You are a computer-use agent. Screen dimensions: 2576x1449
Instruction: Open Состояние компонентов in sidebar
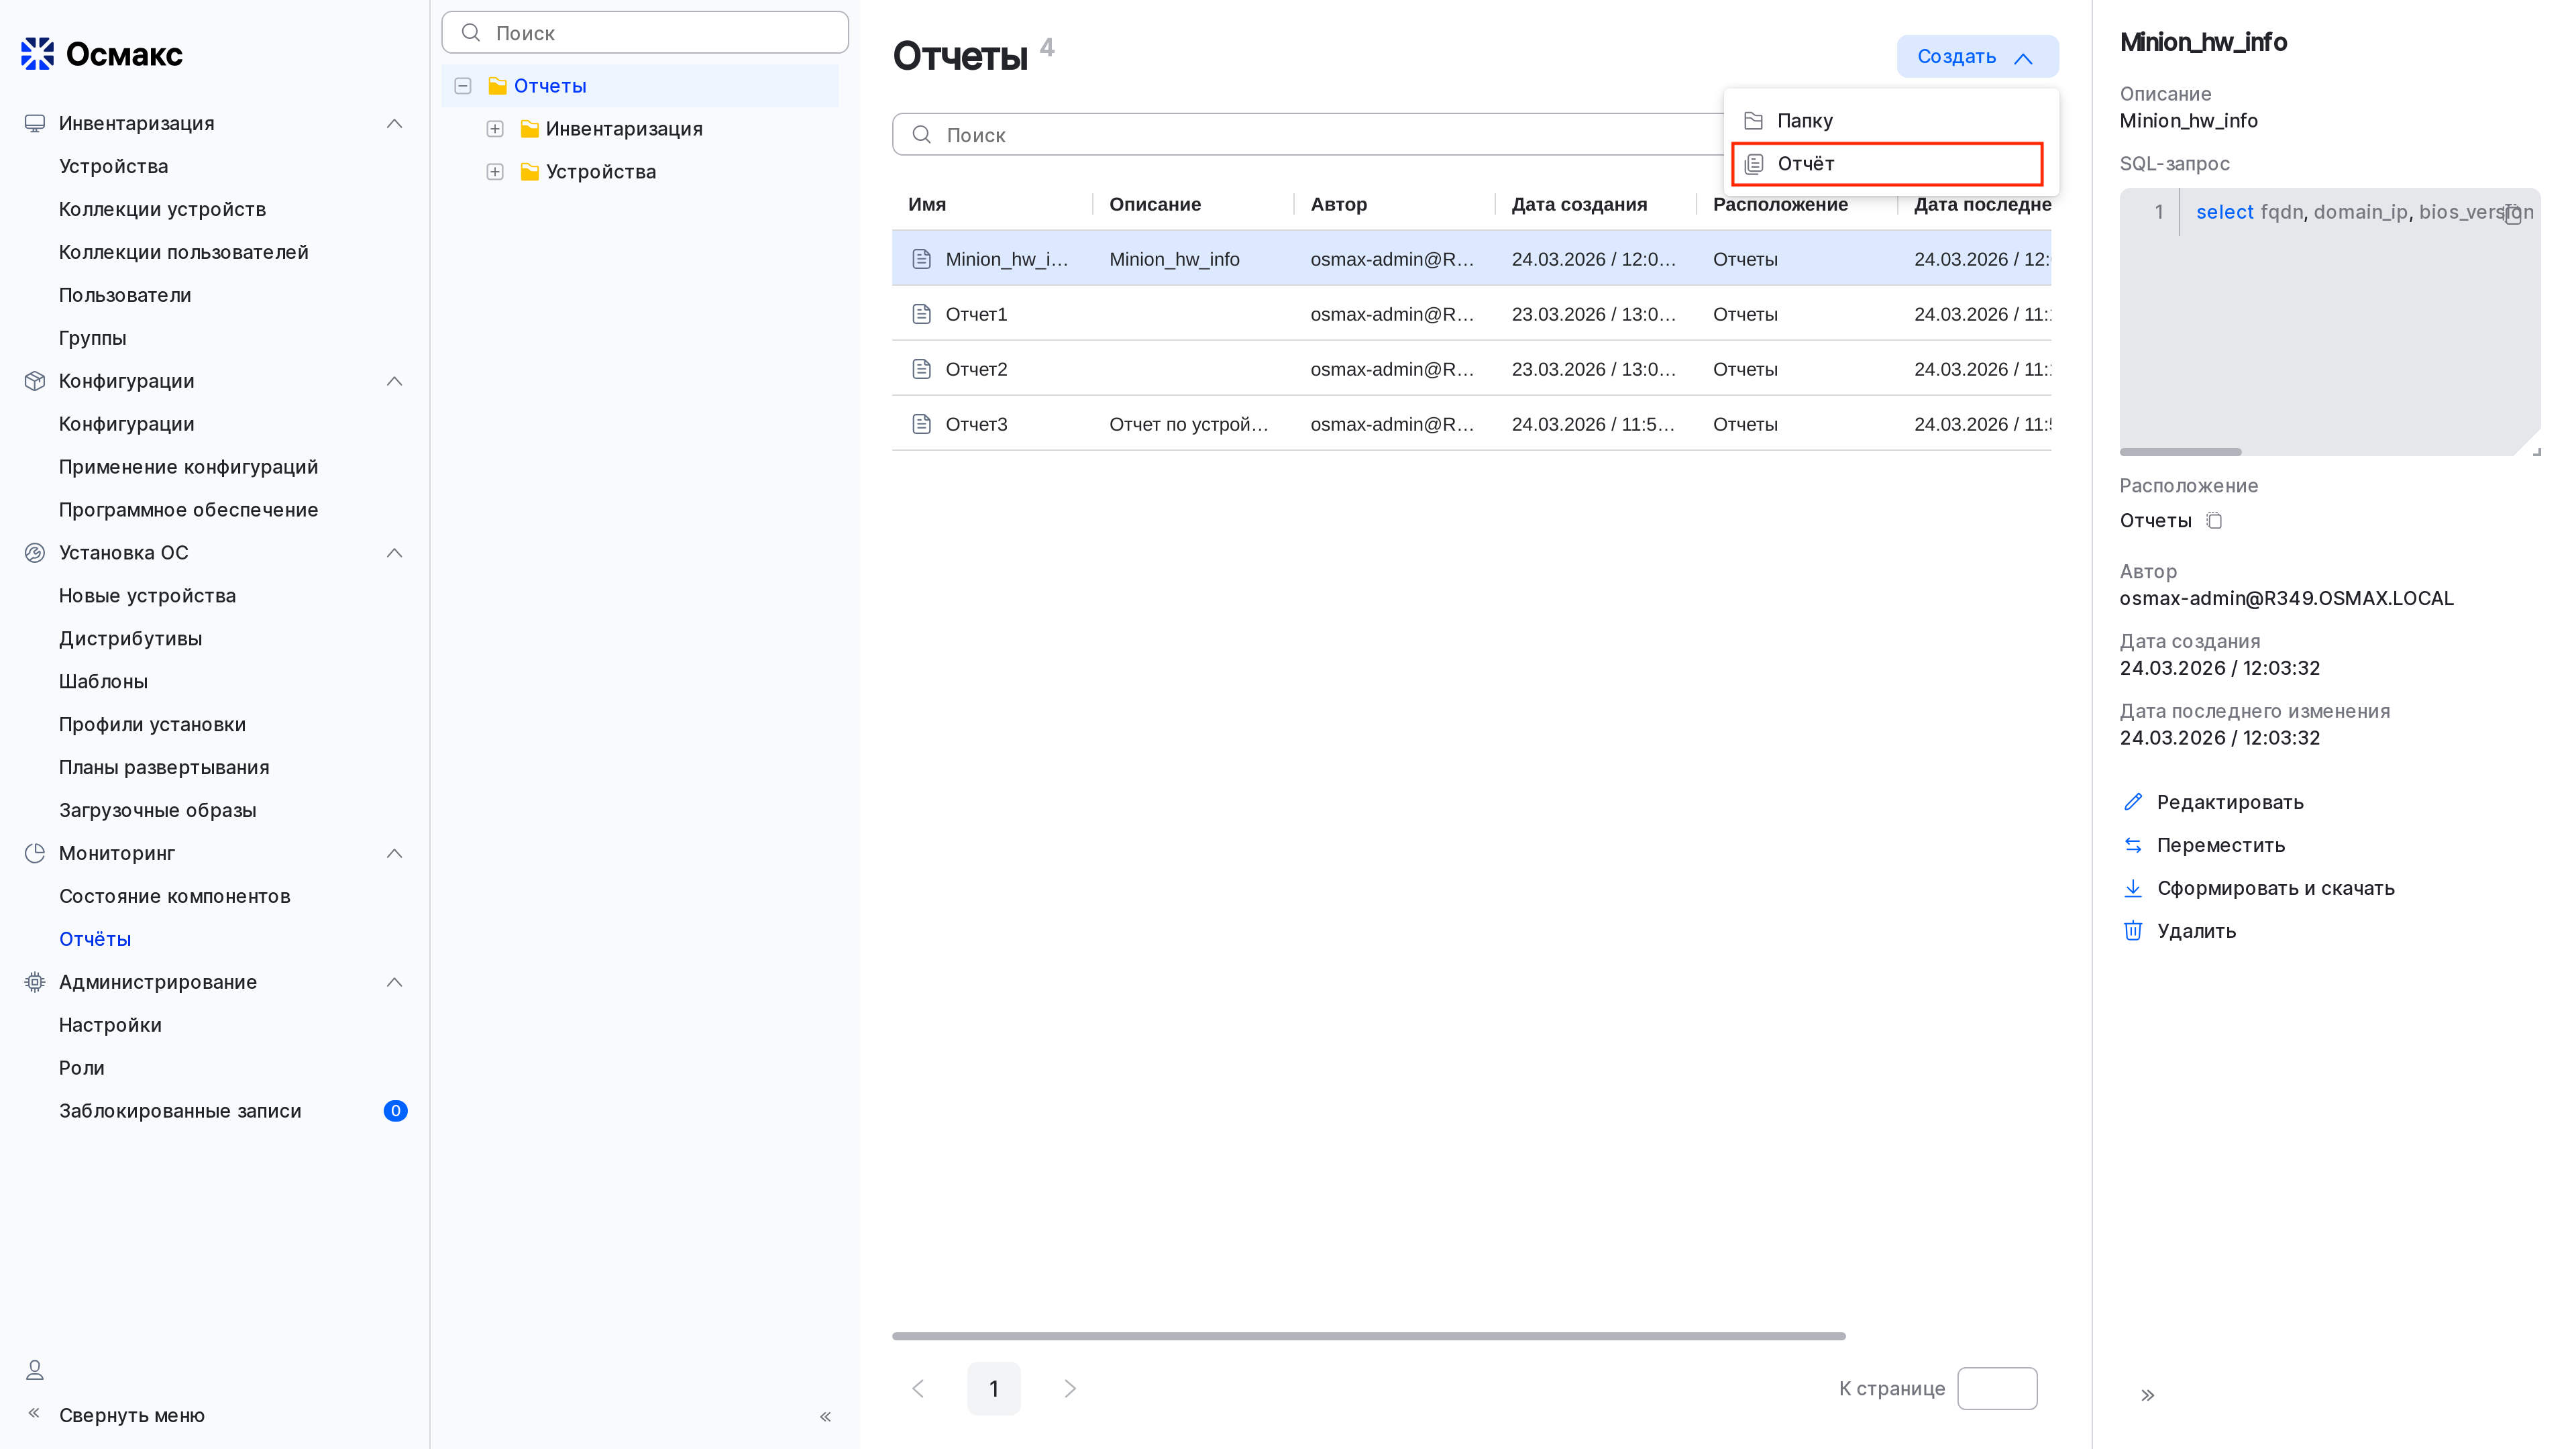click(174, 896)
